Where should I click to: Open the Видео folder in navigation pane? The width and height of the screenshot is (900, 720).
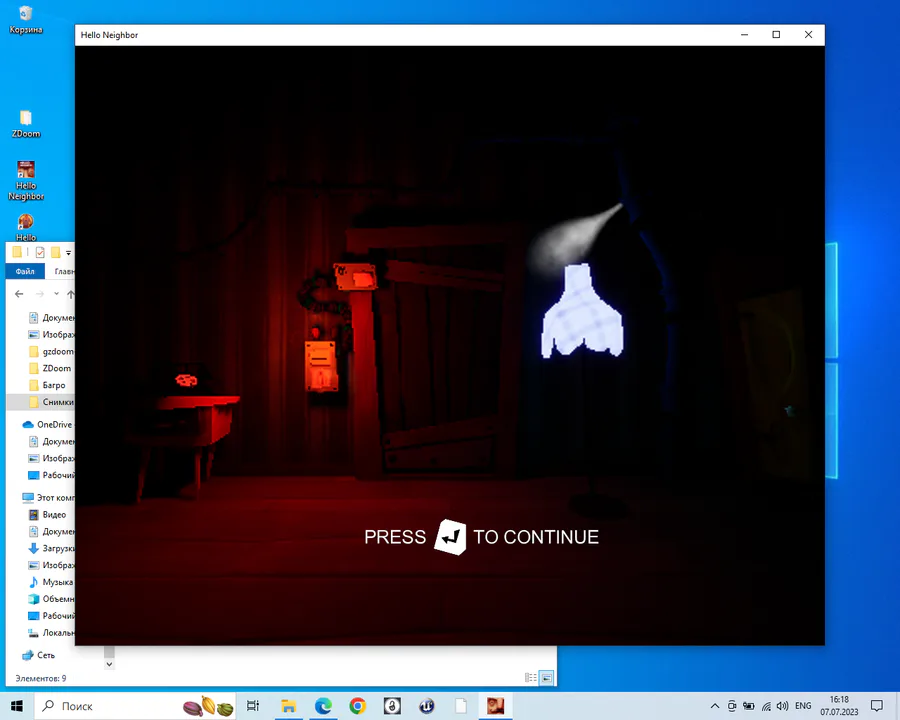click(x=47, y=514)
